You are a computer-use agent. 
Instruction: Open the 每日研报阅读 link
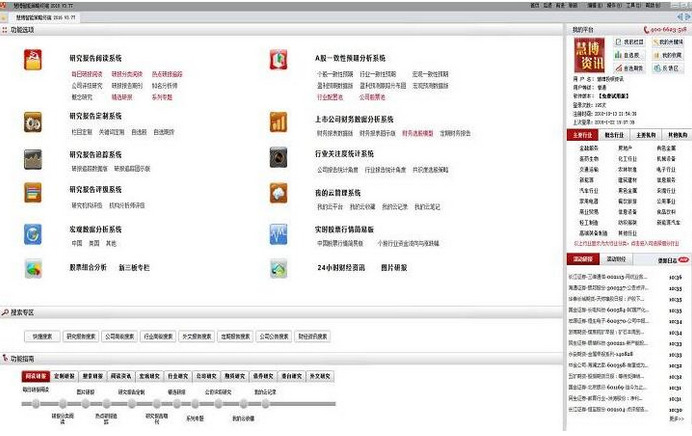[x=86, y=74]
